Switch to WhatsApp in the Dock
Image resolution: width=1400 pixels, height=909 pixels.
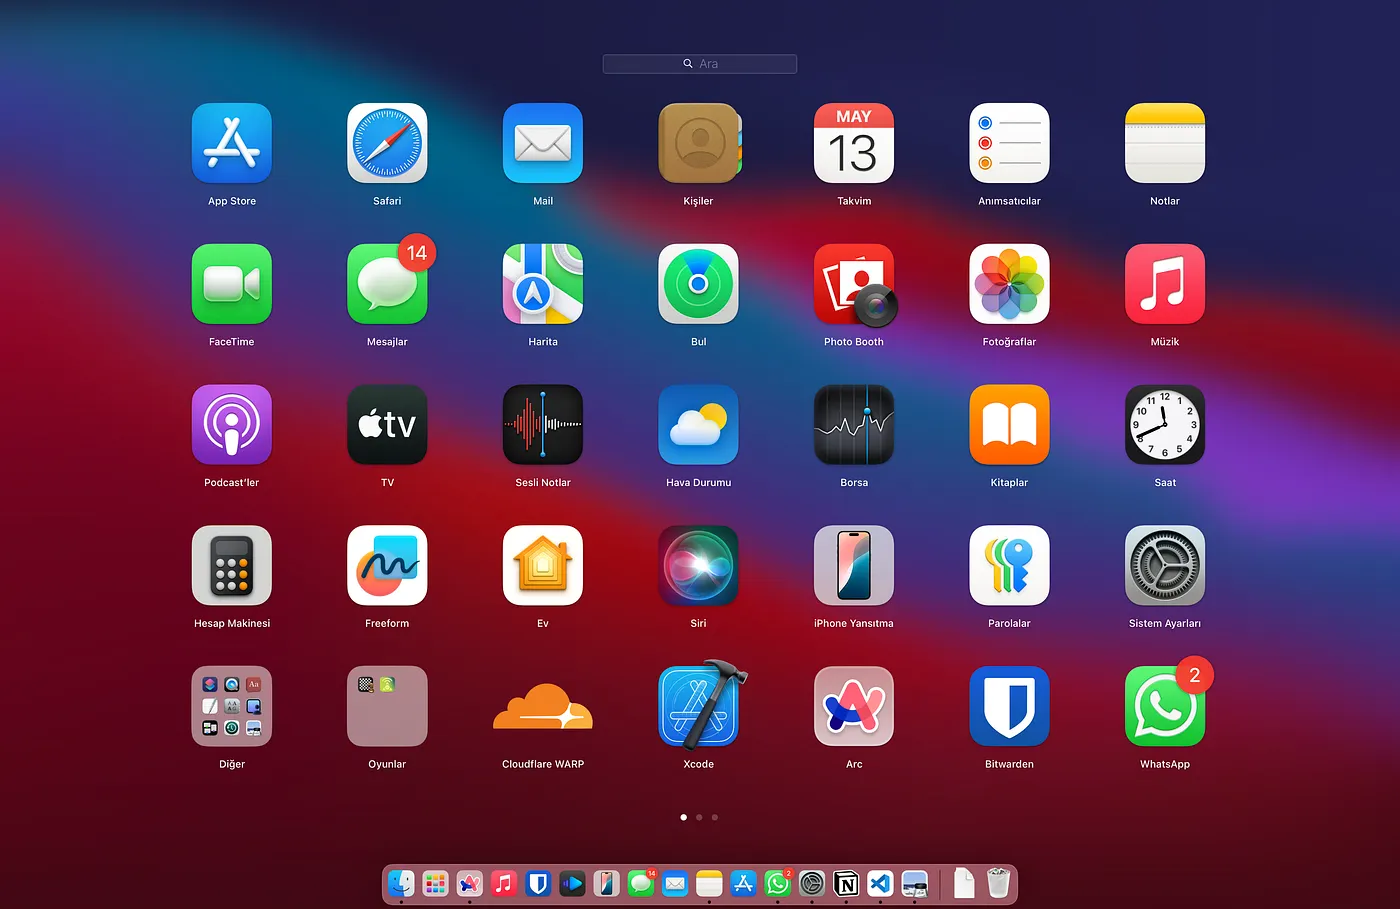click(x=777, y=883)
